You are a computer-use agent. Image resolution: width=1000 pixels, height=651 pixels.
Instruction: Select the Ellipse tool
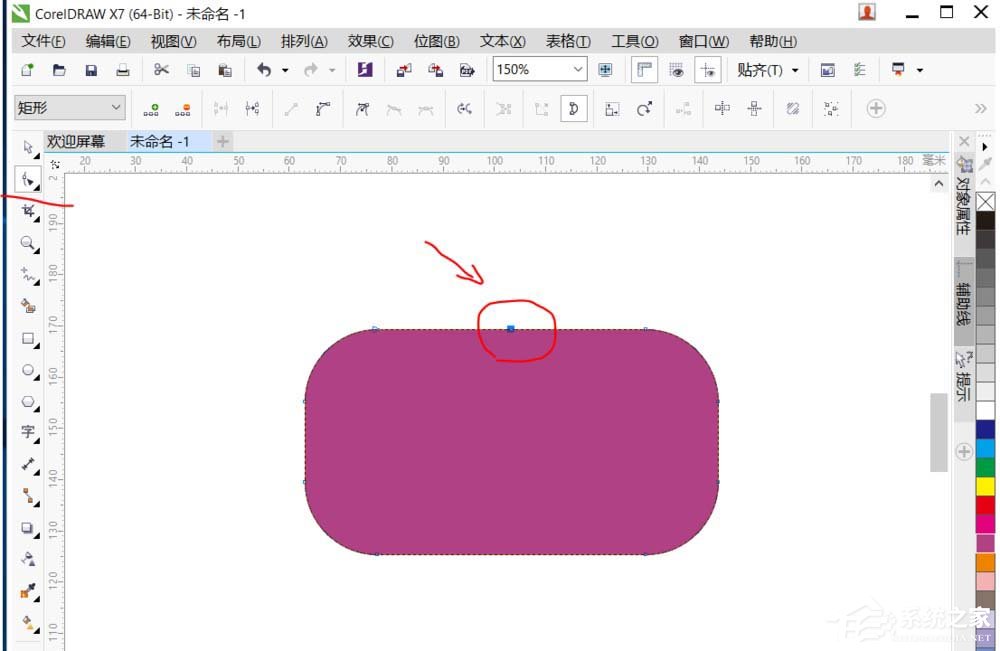pyautogui.click(x=28, y=370)
